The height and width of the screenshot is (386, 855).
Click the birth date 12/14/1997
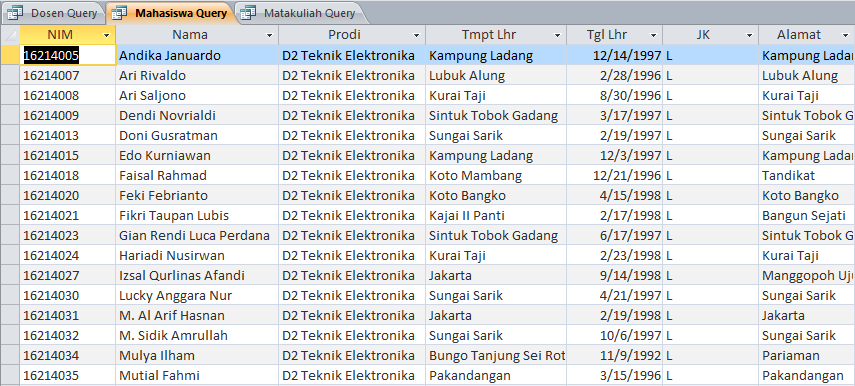click(x=627, y=56)
